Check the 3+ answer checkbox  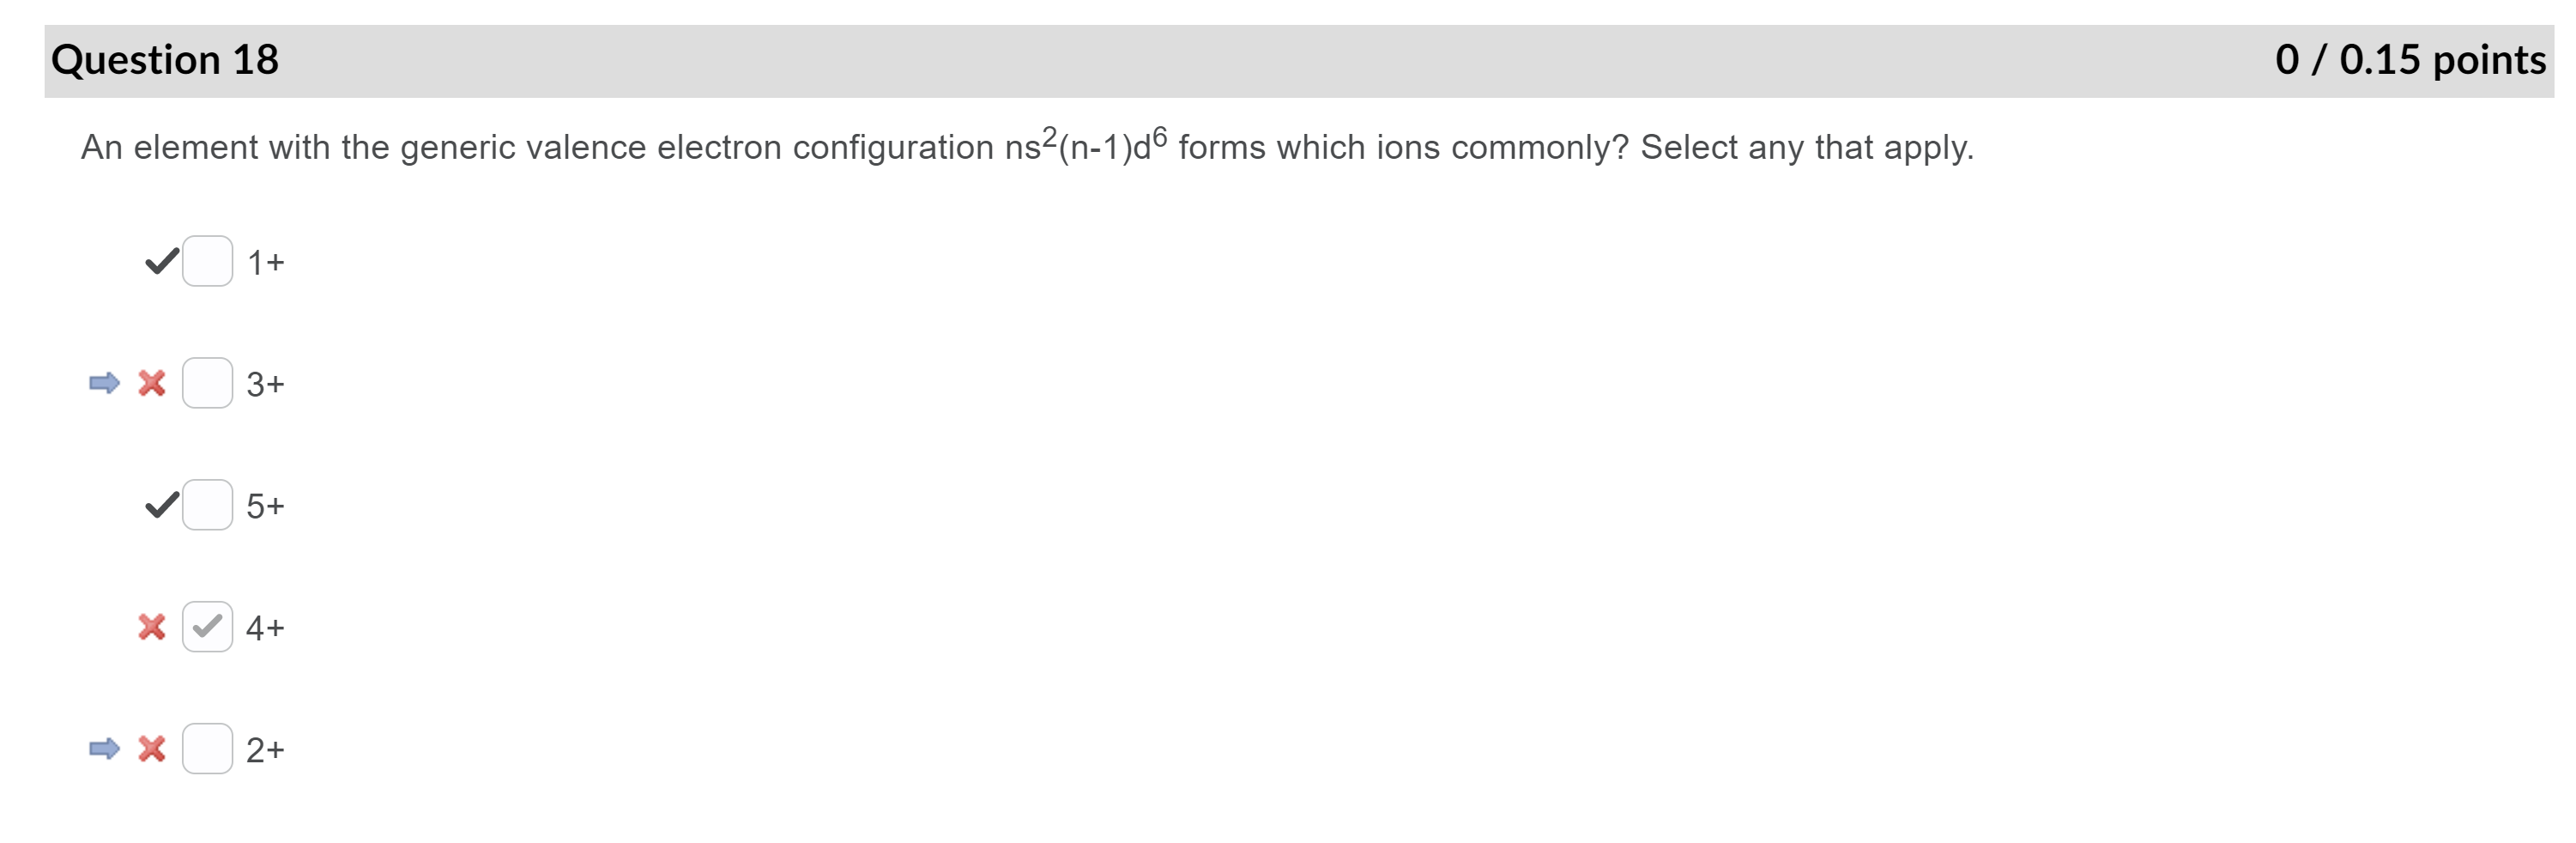(x=208, y=384)
